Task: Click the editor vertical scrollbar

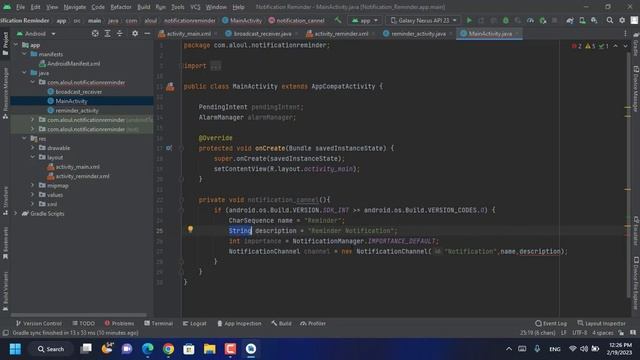Action: click(x=629, y=176)
